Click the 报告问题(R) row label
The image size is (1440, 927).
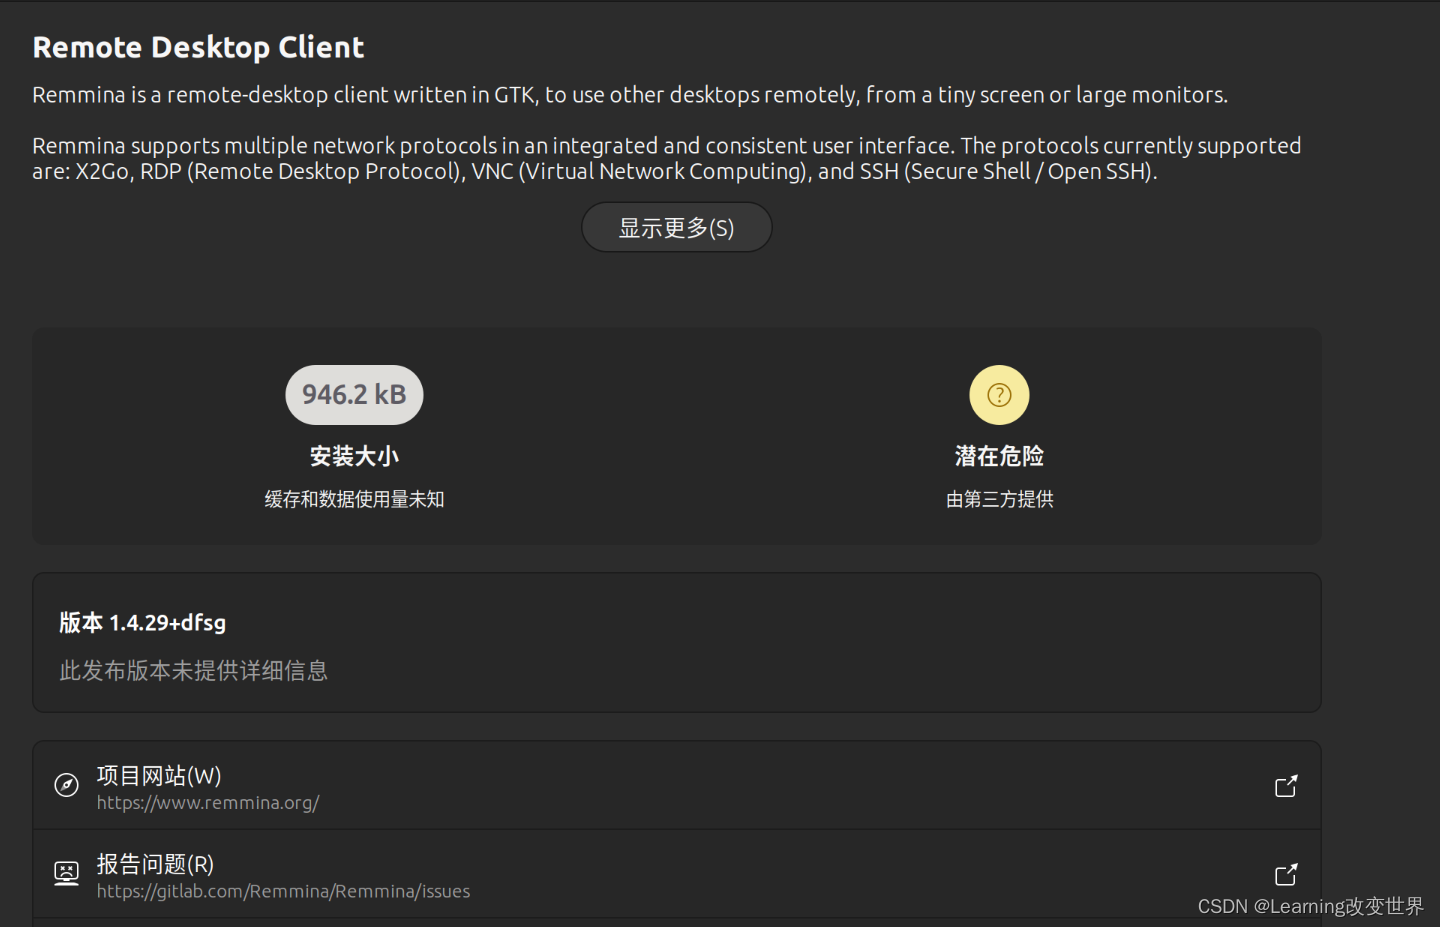155,864
